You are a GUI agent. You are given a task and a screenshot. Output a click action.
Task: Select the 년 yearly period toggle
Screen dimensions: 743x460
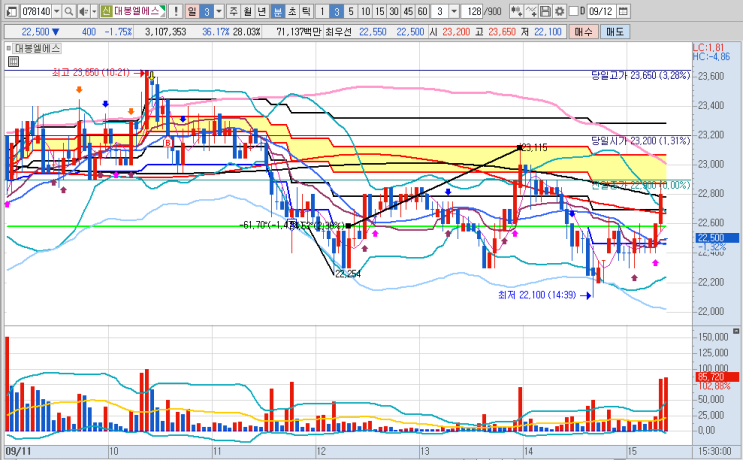pos(262,11)
